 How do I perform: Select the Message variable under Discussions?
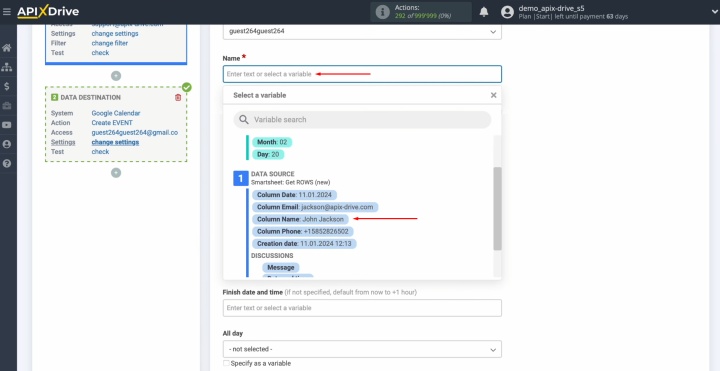[x=281, y=267]
